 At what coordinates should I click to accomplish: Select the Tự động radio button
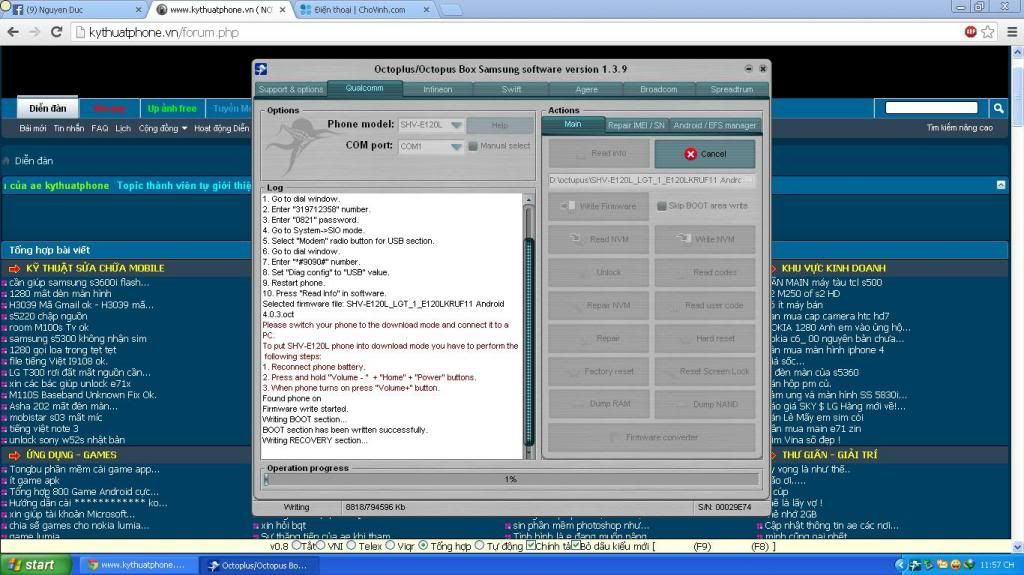pos(480,545)
